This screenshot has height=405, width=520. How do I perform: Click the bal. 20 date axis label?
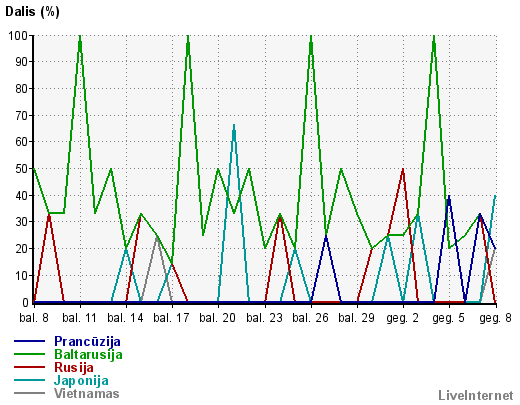coord(217,318)
